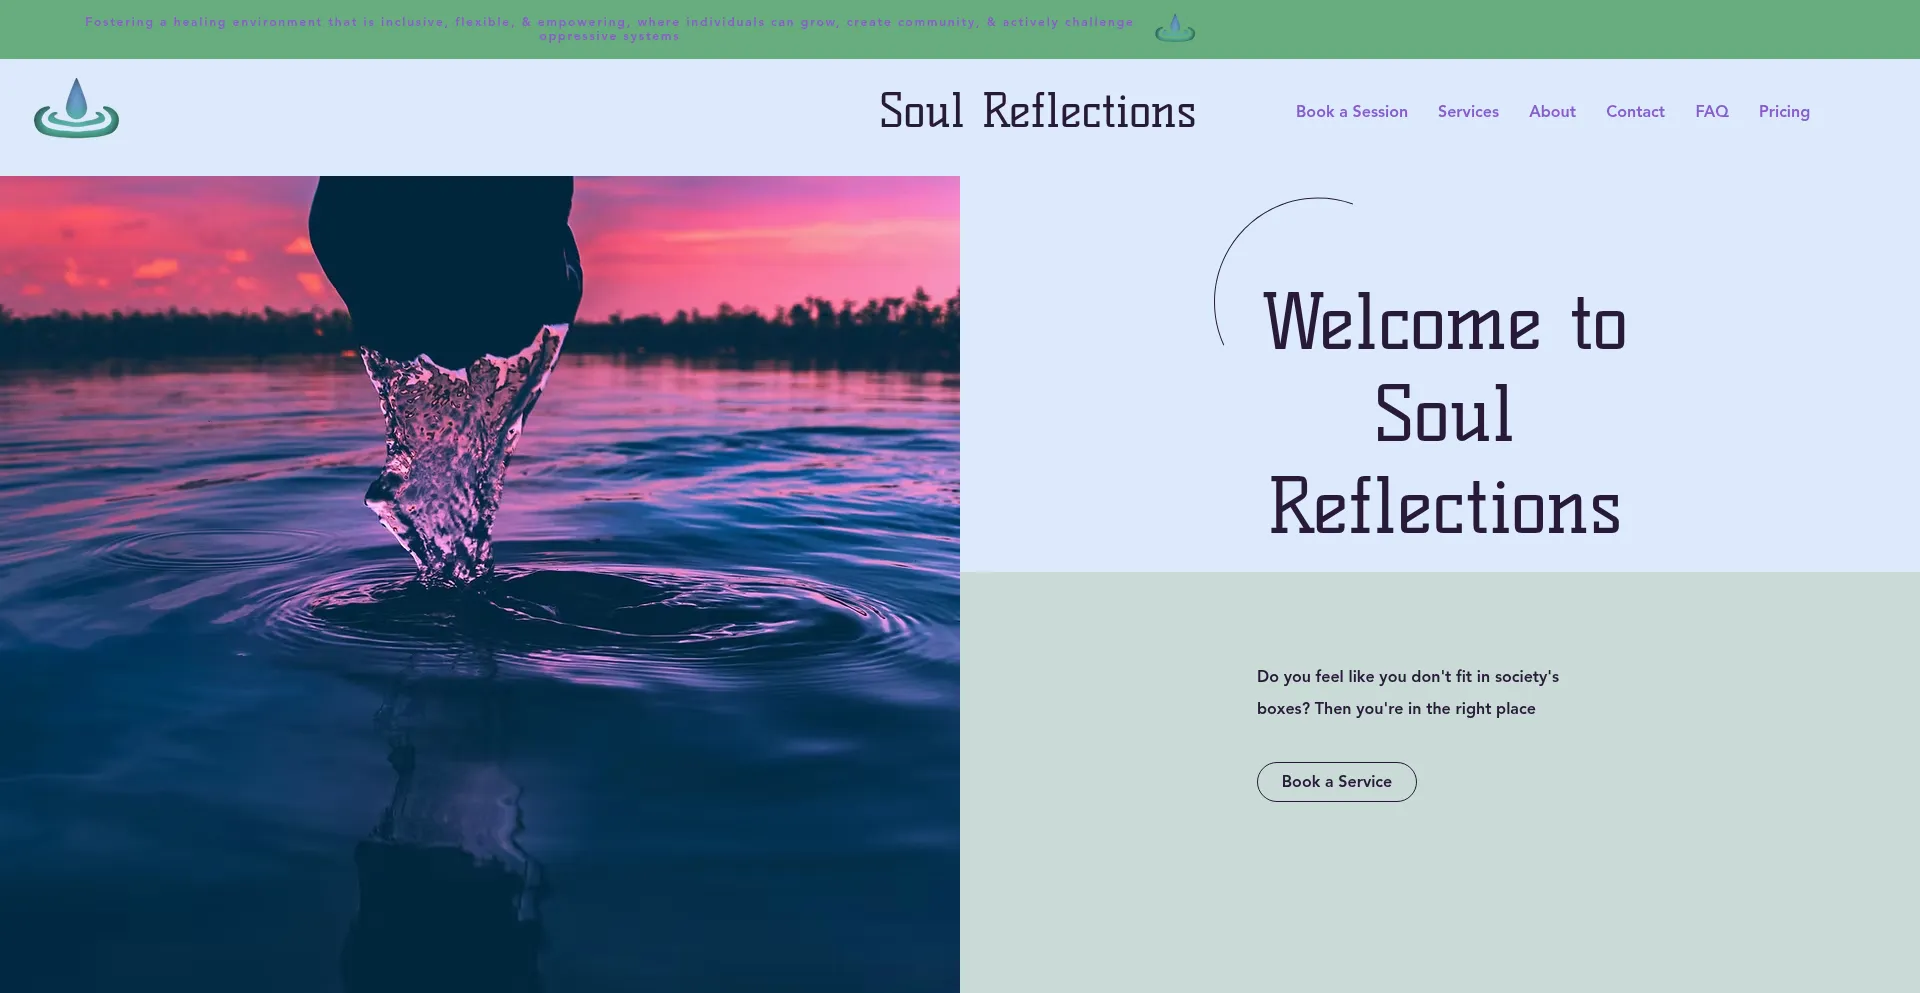This screenshot has height=993, width=1920.
Task: Click the 'oppressive systems' line in the banner
Action: click(x=609, y=37)
